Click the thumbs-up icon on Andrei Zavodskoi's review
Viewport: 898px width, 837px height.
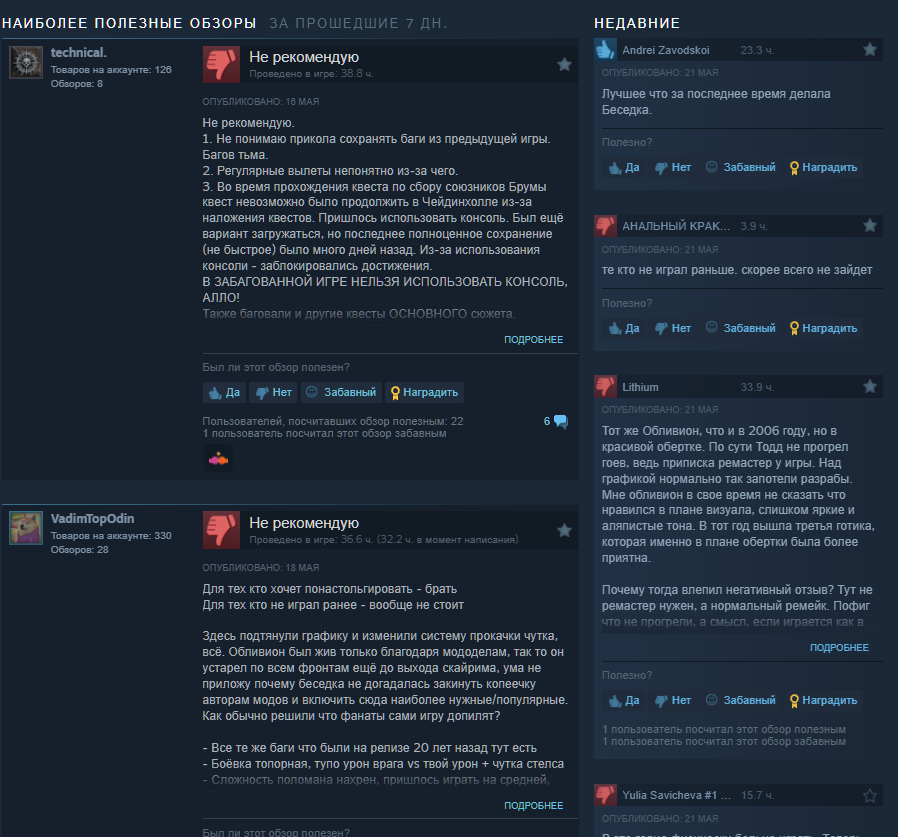(605, 50)
